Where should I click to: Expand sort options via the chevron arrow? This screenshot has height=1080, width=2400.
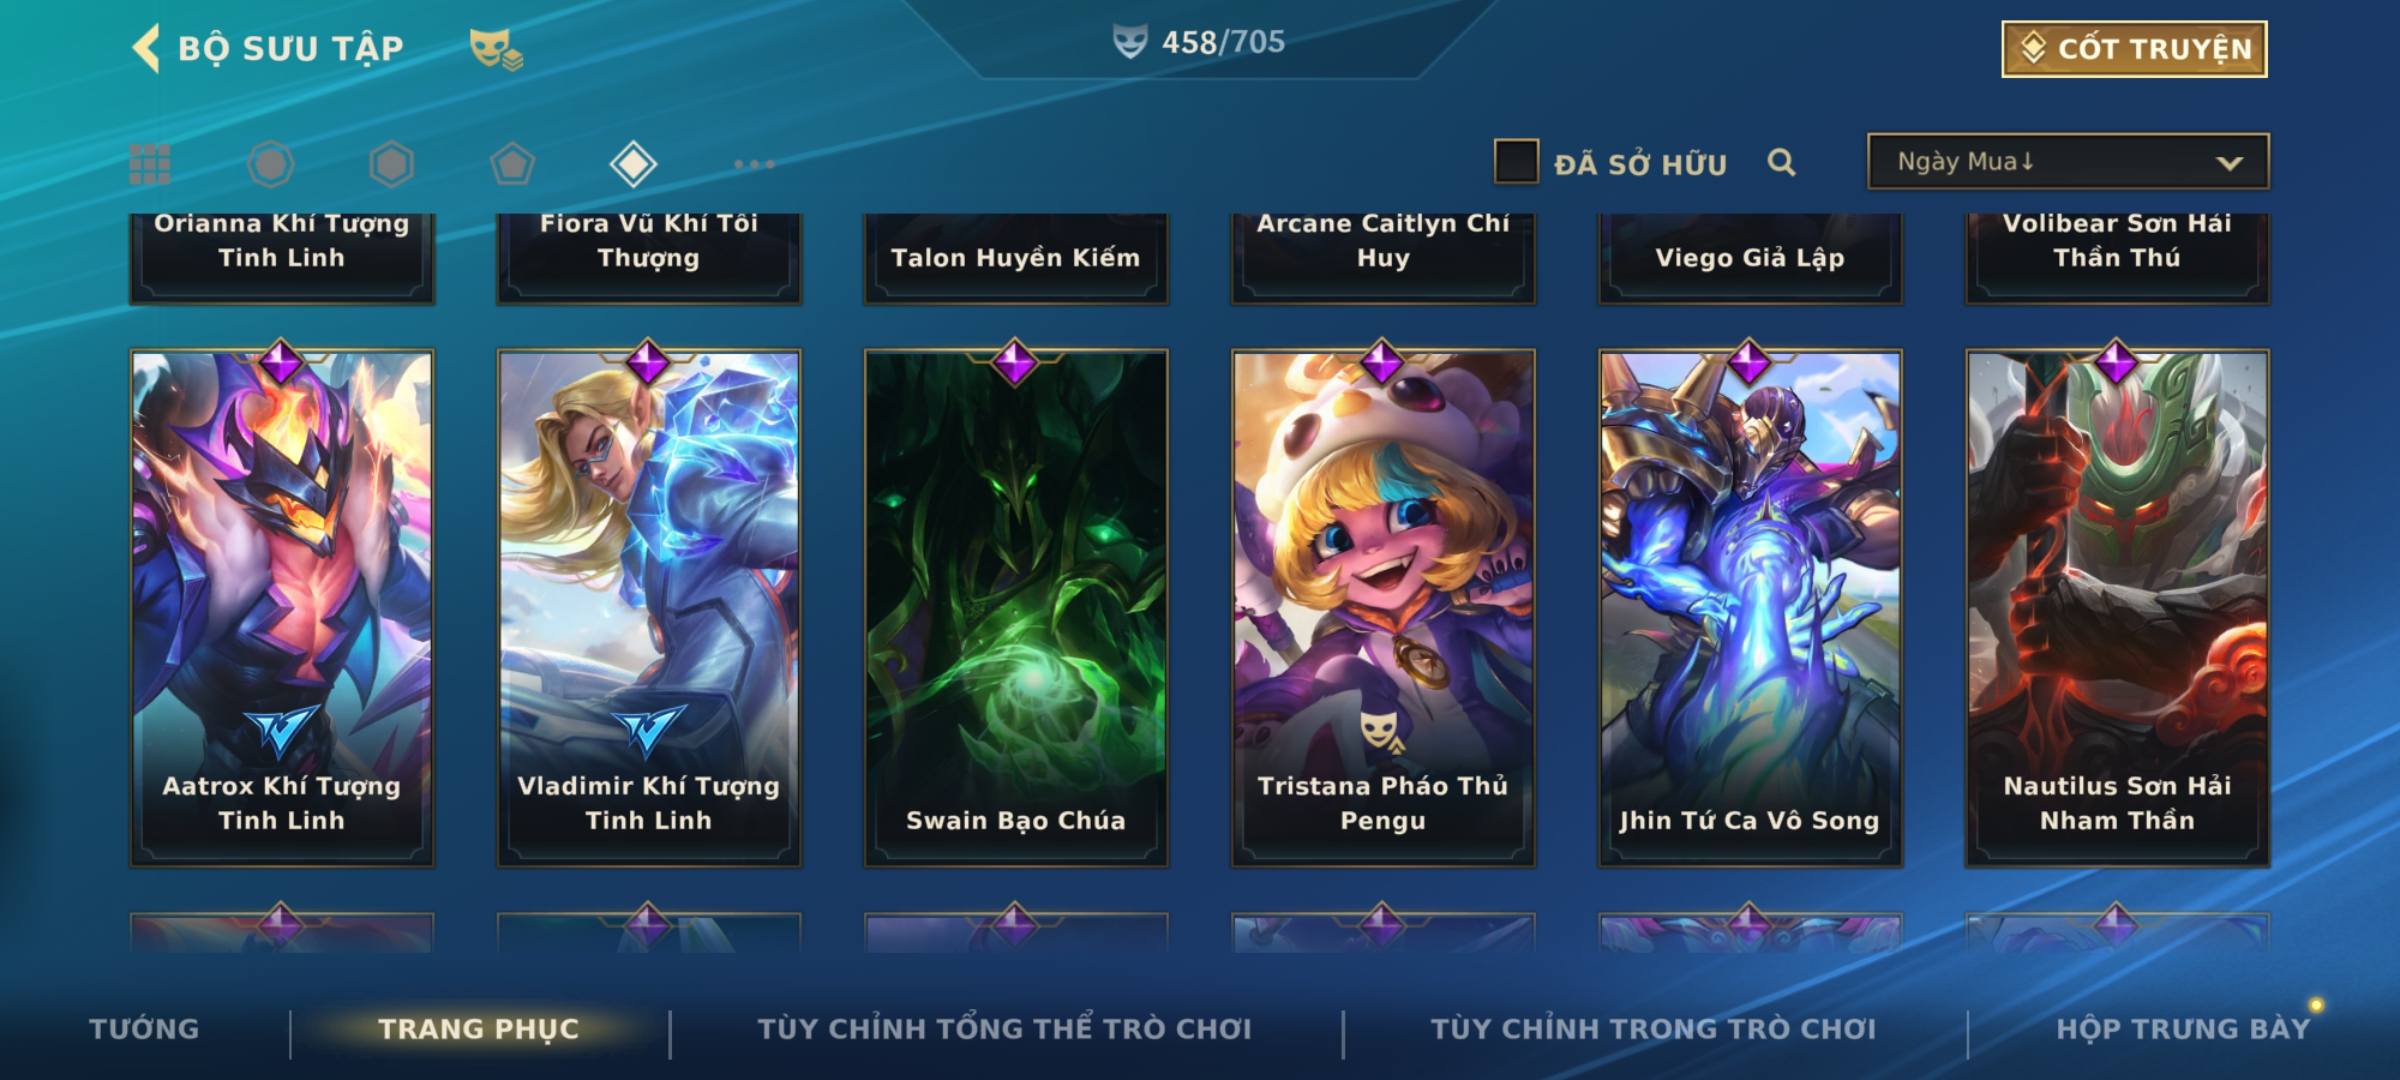click(x=2229, y=163)
